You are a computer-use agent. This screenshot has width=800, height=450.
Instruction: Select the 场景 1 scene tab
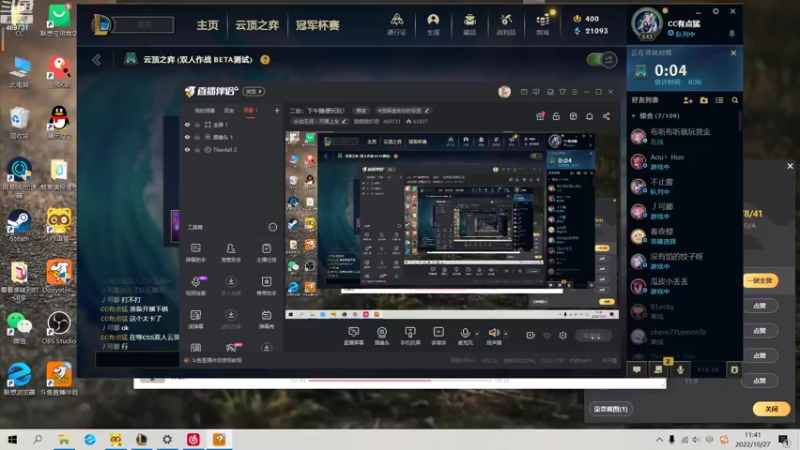tap(250, 110)
